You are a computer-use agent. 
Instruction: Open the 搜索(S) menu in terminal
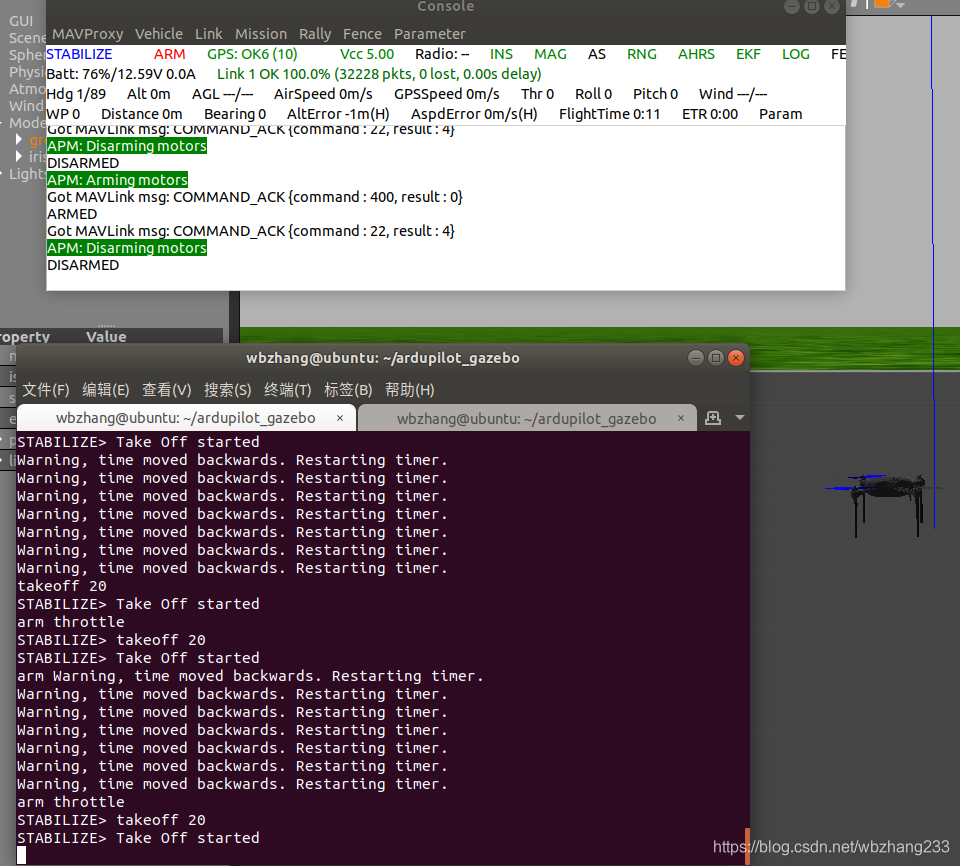(227, 390)
